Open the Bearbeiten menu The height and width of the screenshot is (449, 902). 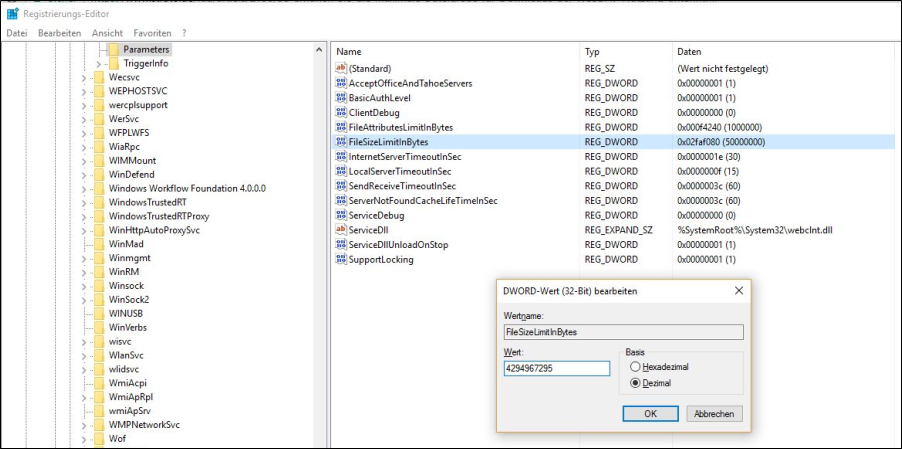click(x=60, y=33)
